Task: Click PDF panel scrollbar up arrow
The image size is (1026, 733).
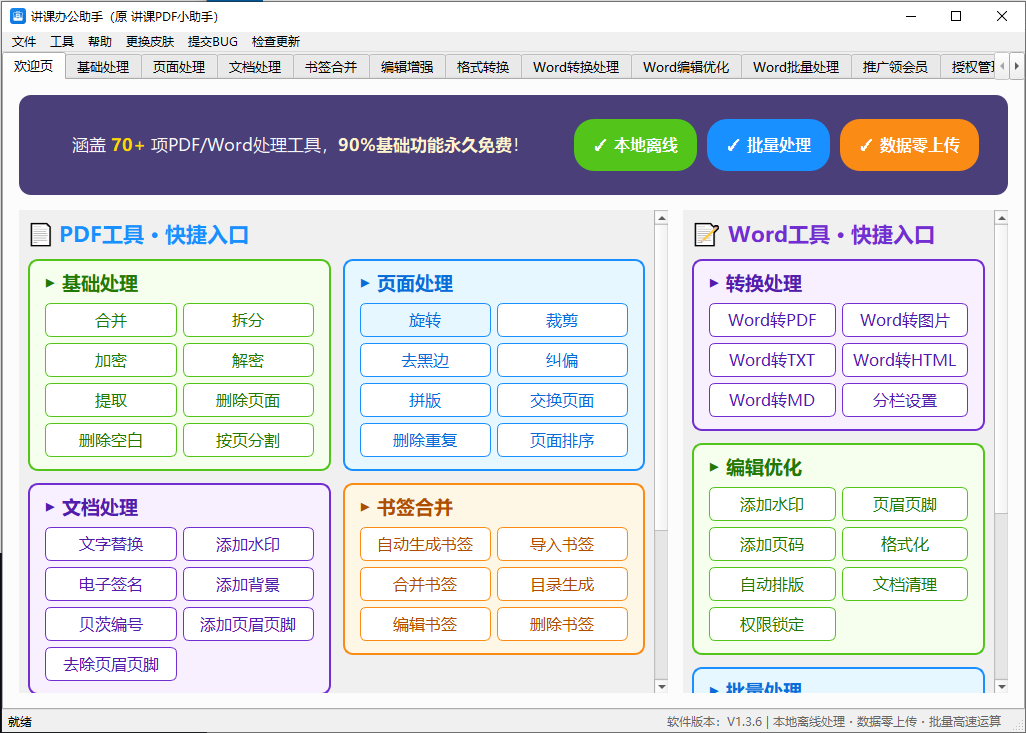Action: pyautogui.click(x=661, y=218)
